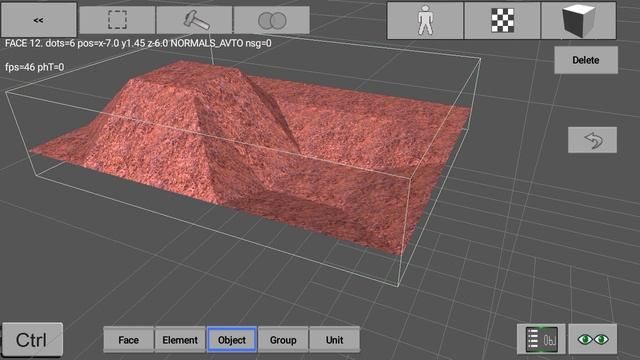Click the fps=46 phT=0 readout
Viewport: 640px width, 360px height.
pos(35,67)
